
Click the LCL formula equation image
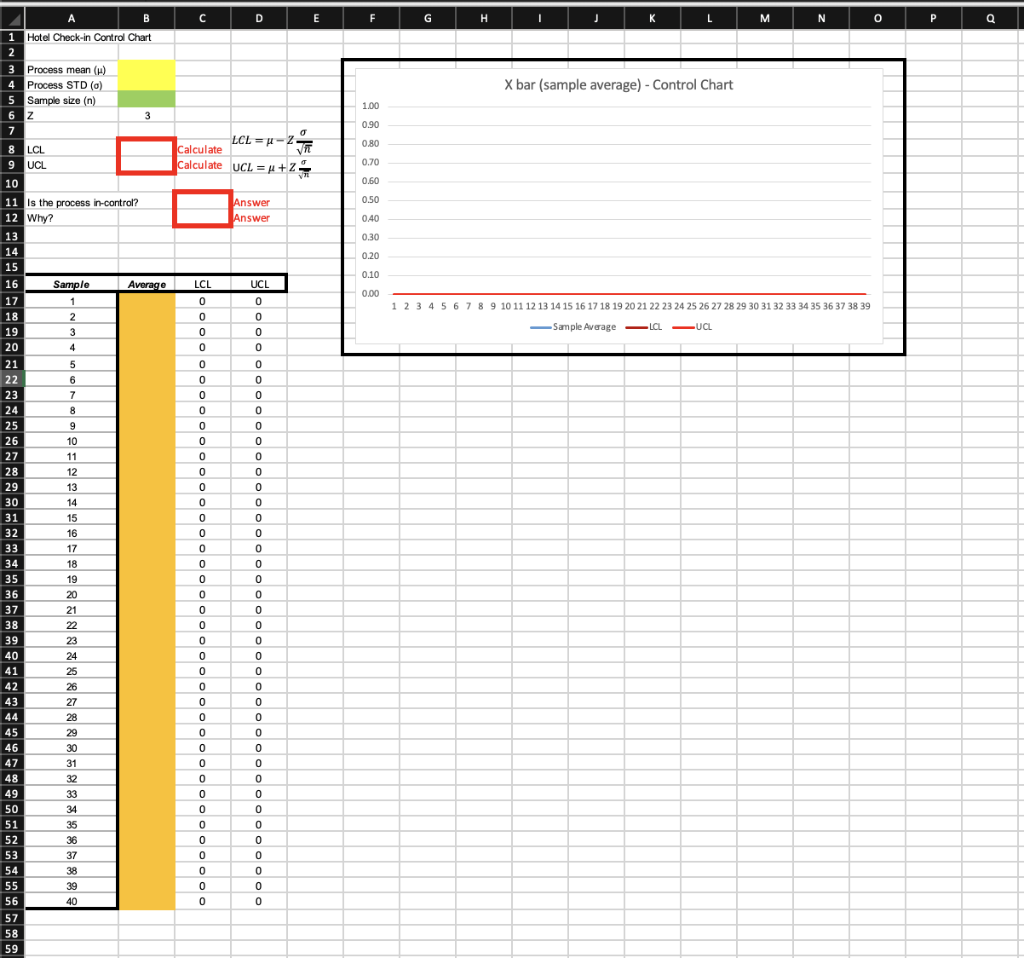coord(272,141)
